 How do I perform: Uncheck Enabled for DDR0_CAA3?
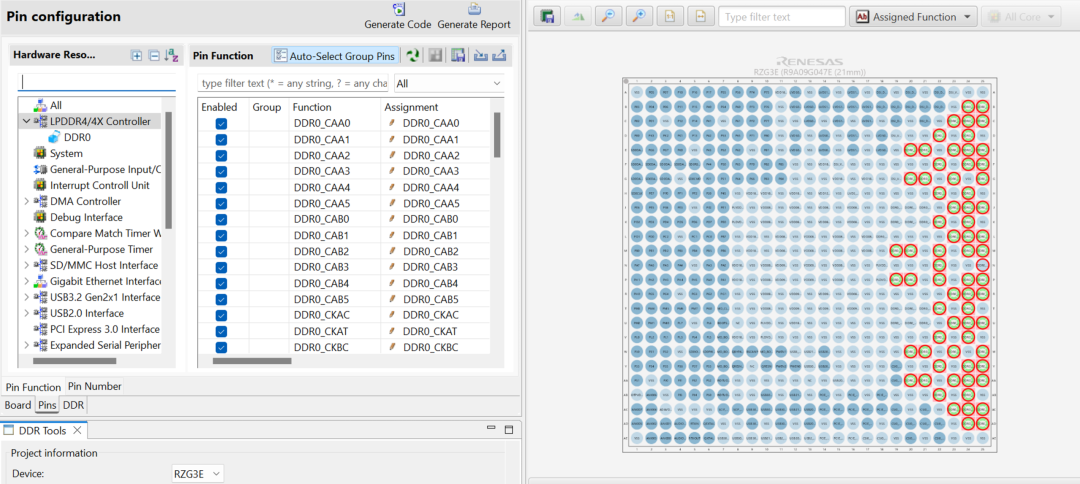coord(221,171)
